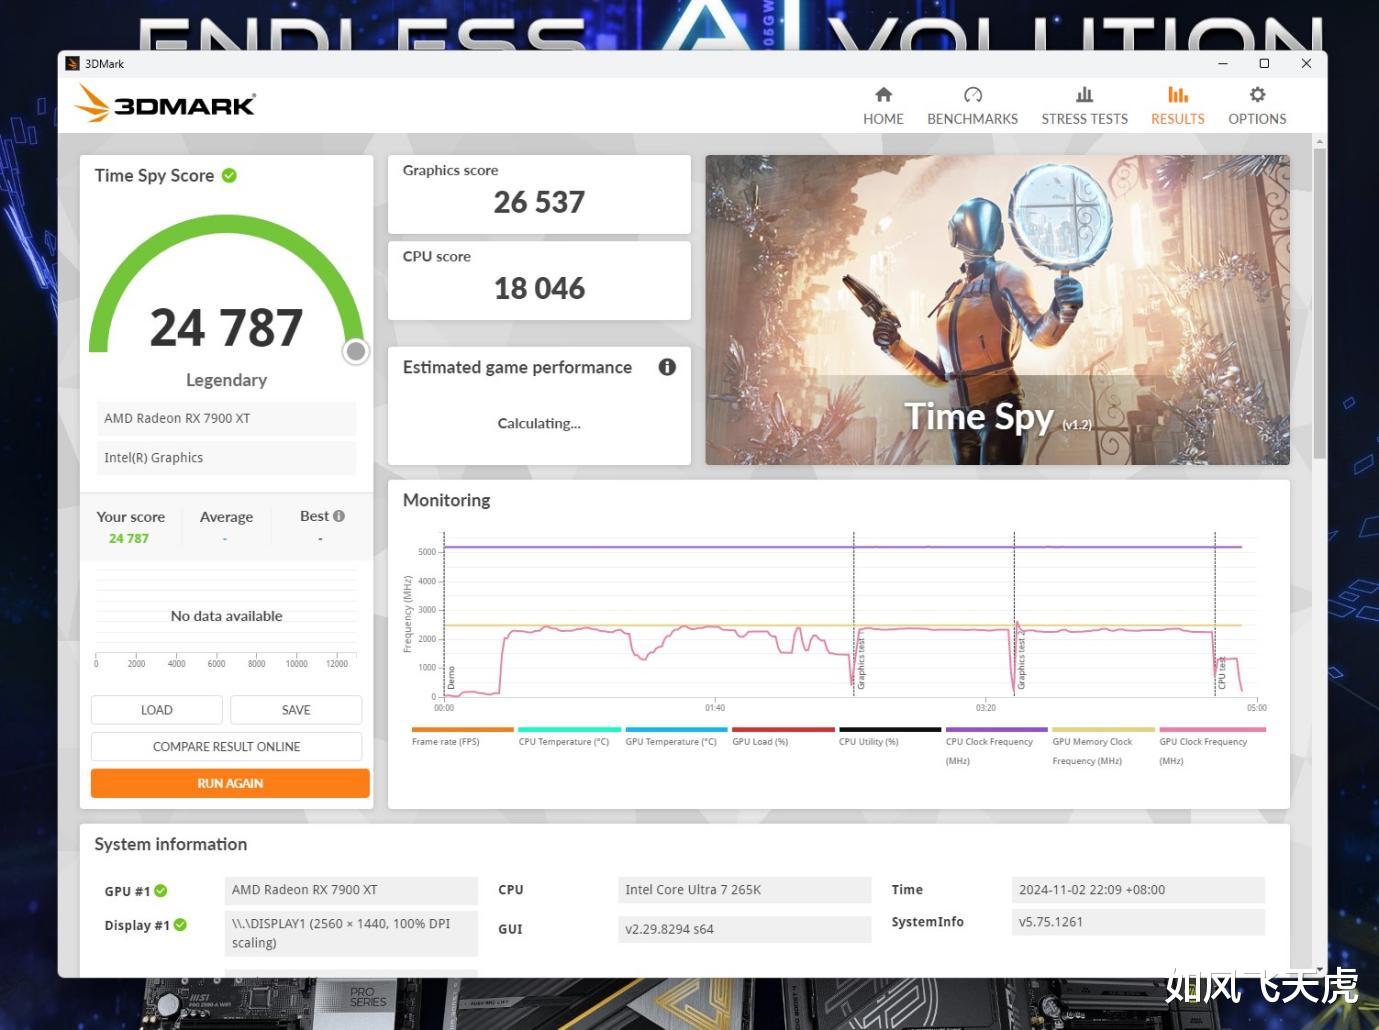Screen dimensions: 1379x1030
Task: Toggle the CPU Temperature legend item
Action: point(568,737)
